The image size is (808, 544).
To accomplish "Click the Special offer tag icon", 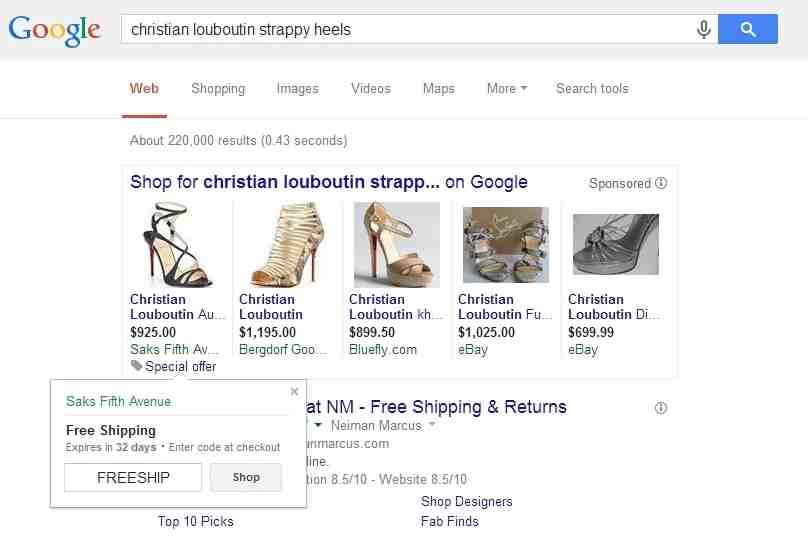I will 136,366.
